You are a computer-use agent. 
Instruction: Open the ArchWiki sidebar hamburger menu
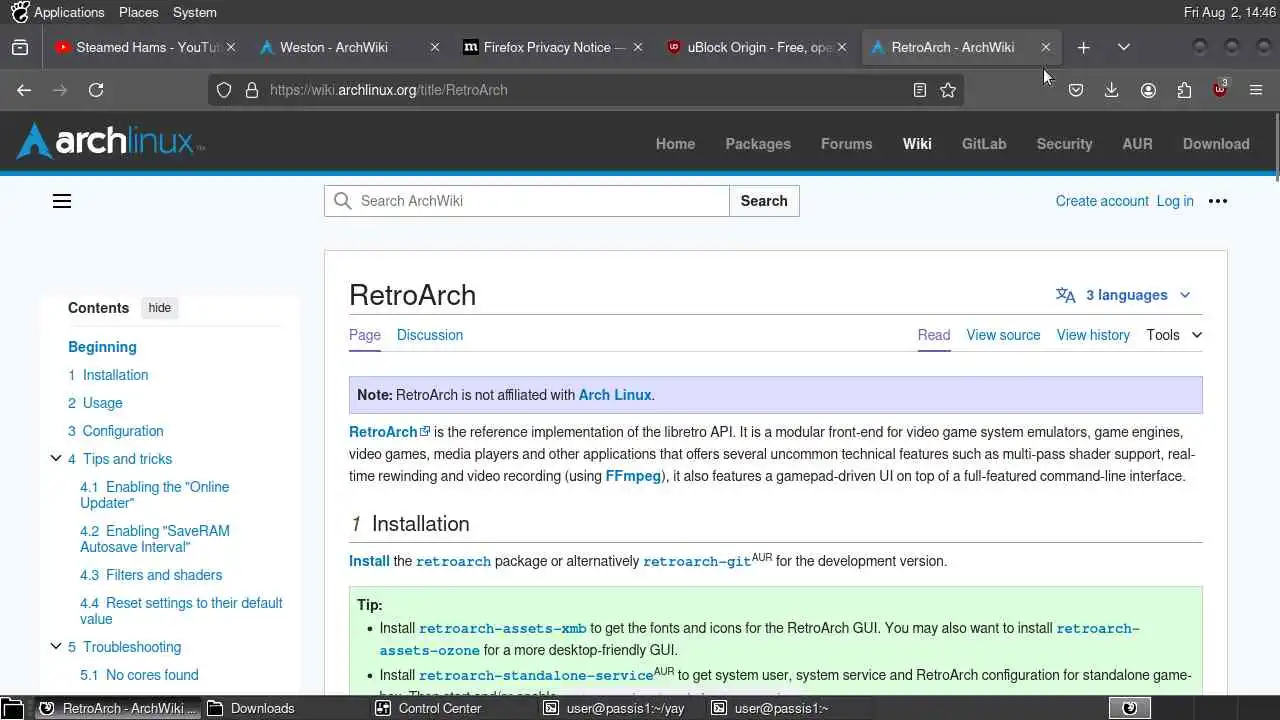pyautogui.click(x=62, y=201)
